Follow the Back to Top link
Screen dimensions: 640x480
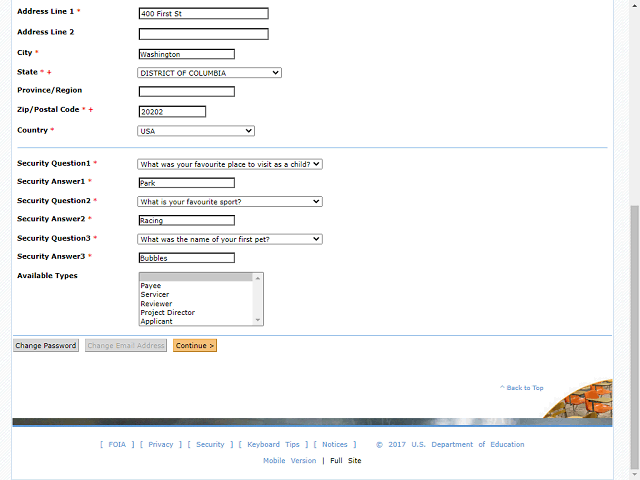point(522,388)
